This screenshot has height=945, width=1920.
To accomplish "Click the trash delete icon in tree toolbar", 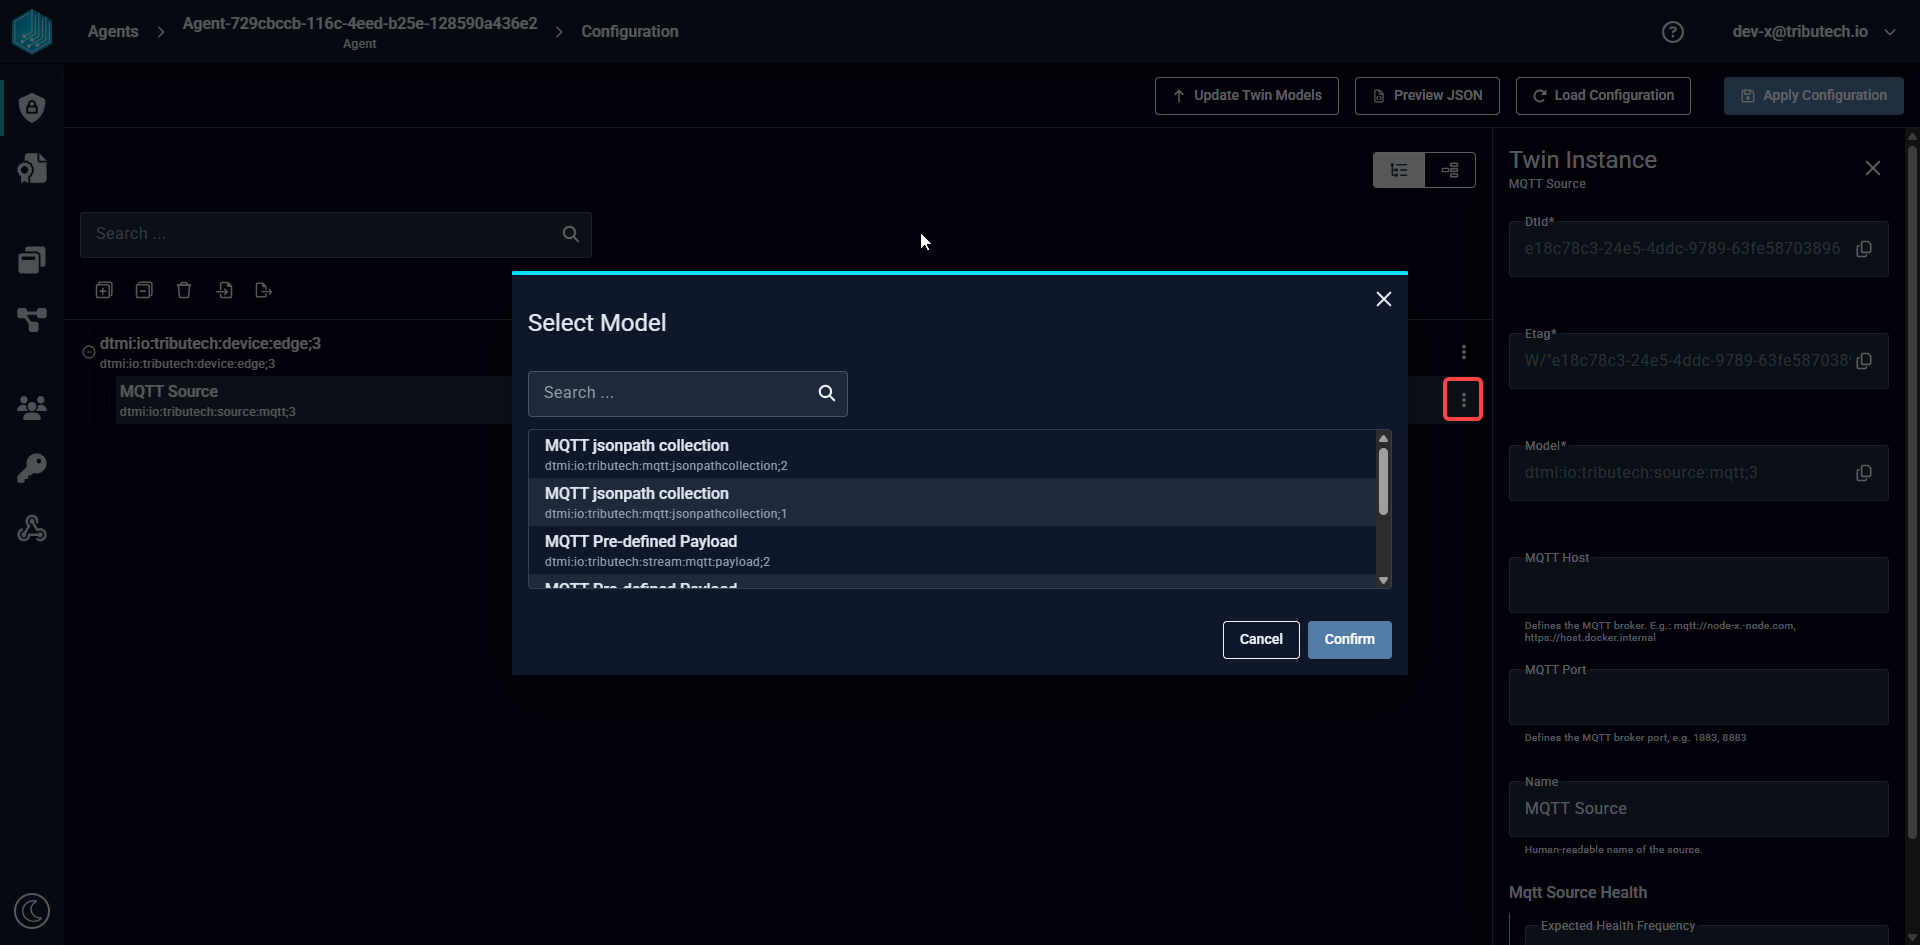I will pos(184,290).
